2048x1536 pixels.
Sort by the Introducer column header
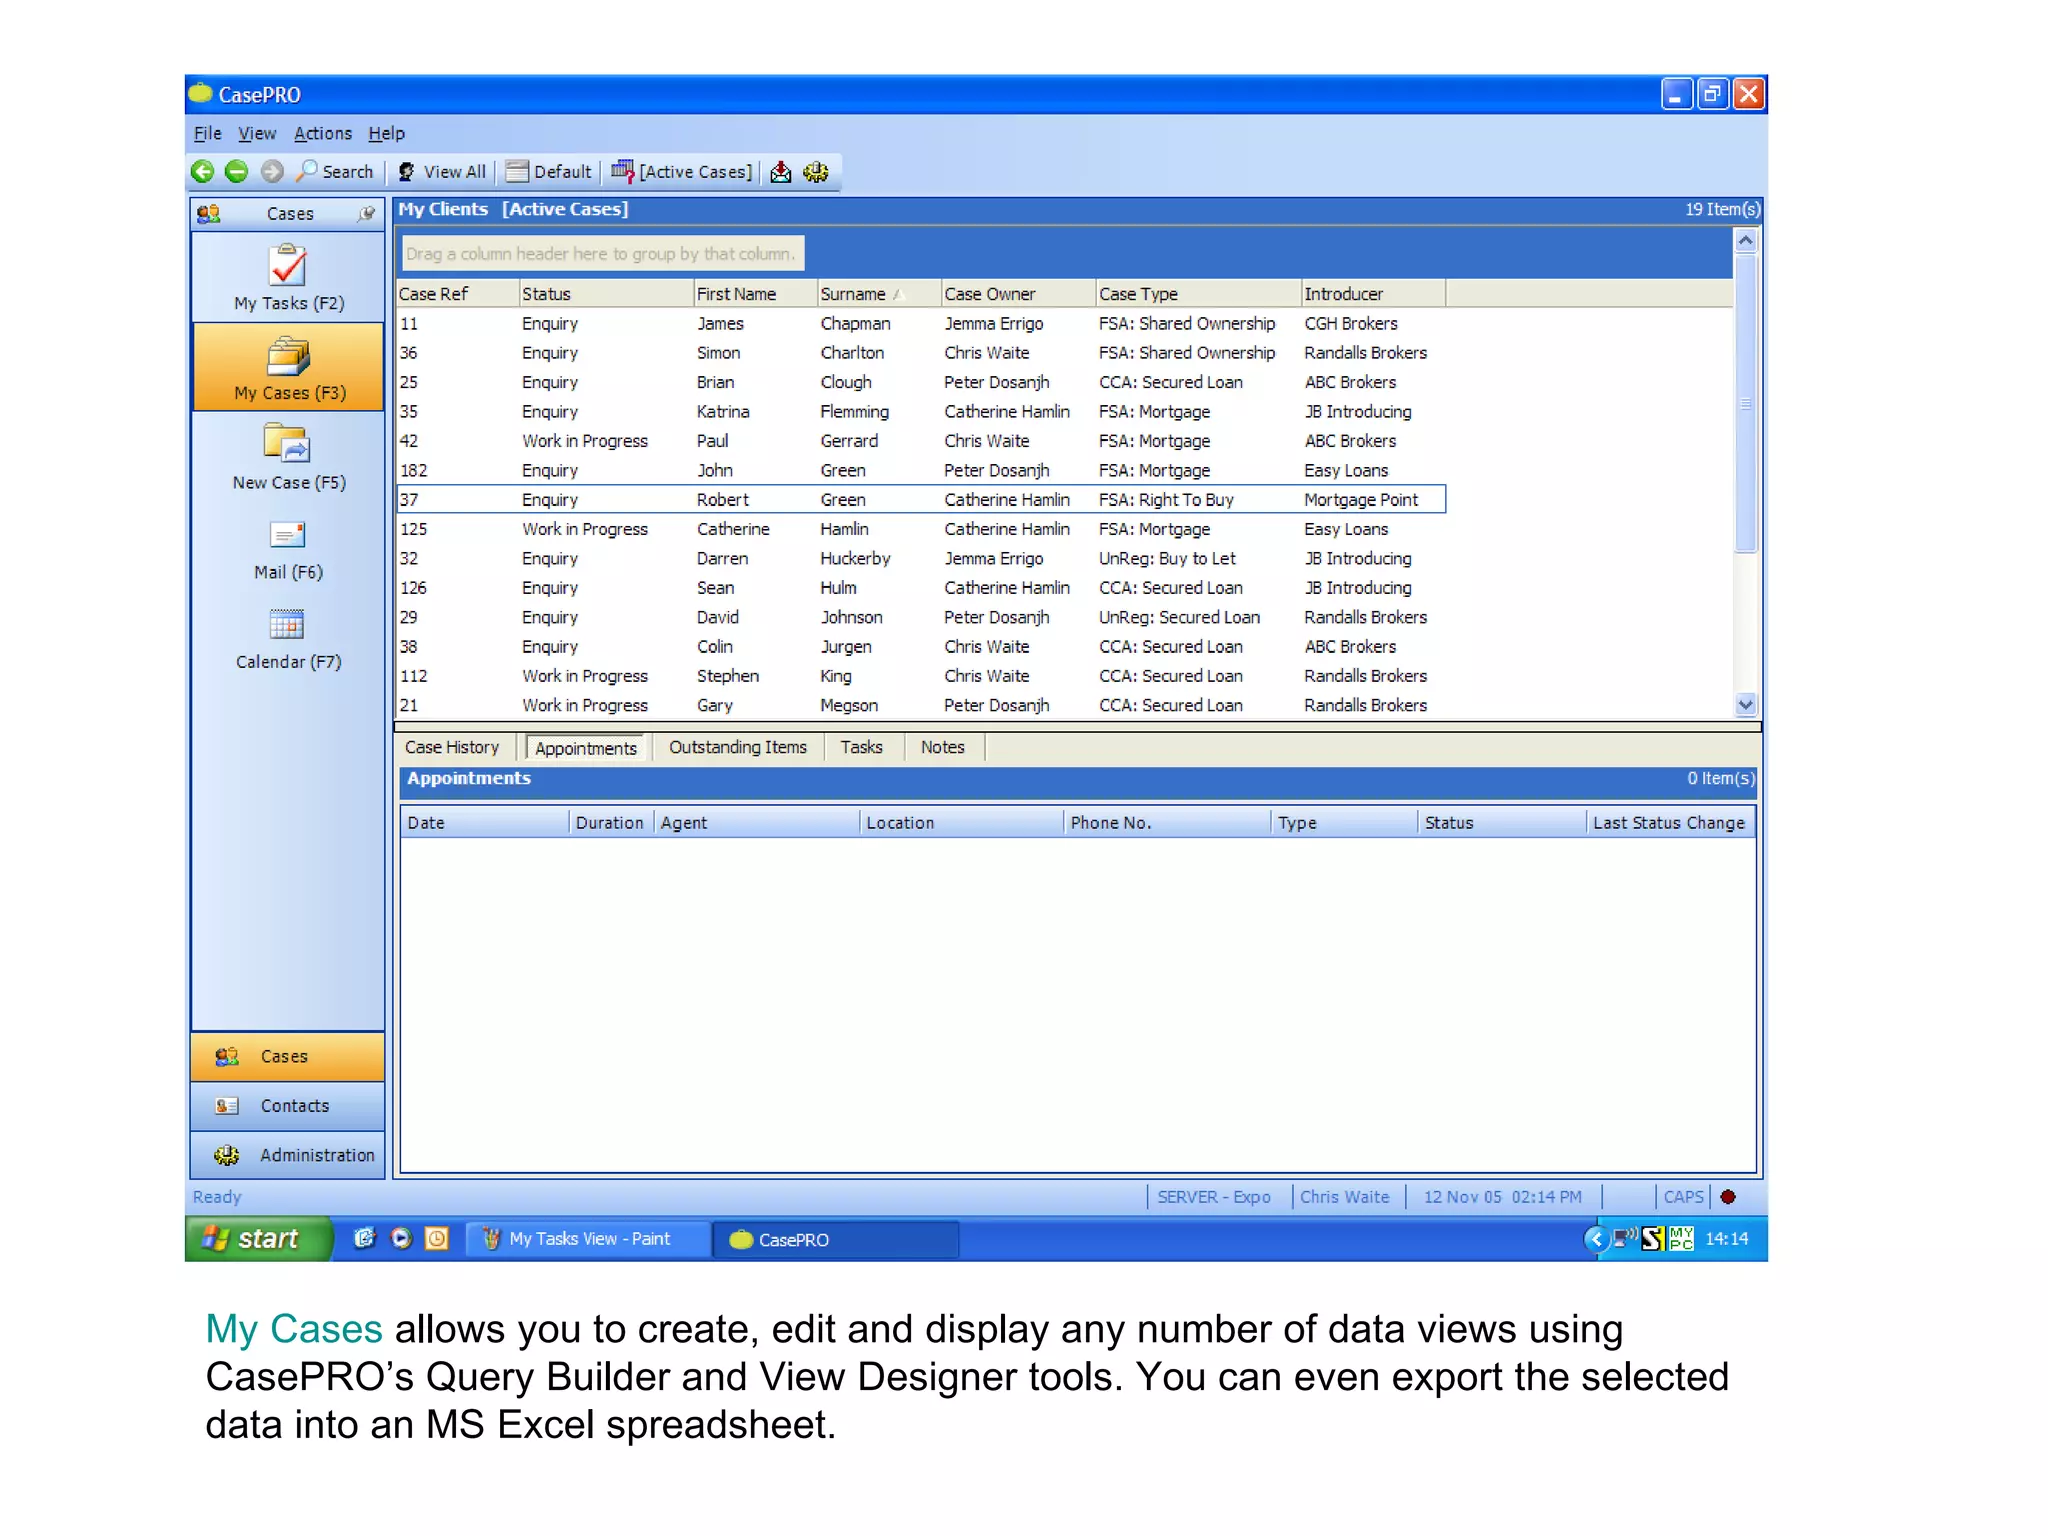1373,294
